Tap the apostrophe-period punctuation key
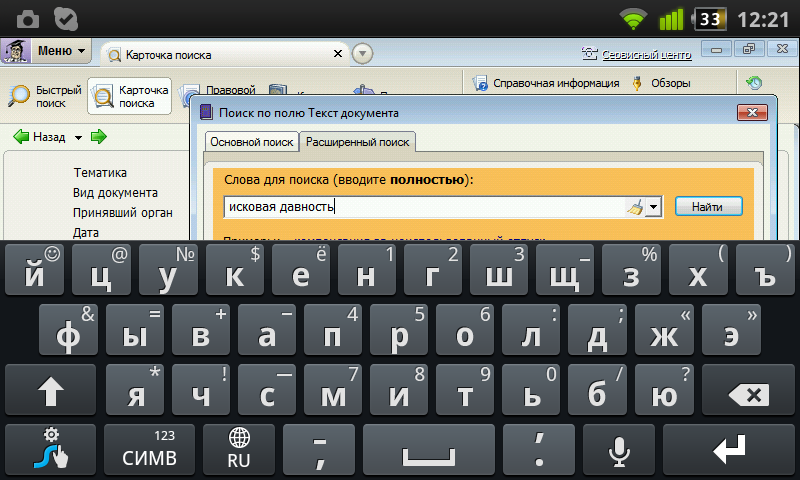Image resolution: width=800 pixels, height=480 pixels. (x=539, y=449)
